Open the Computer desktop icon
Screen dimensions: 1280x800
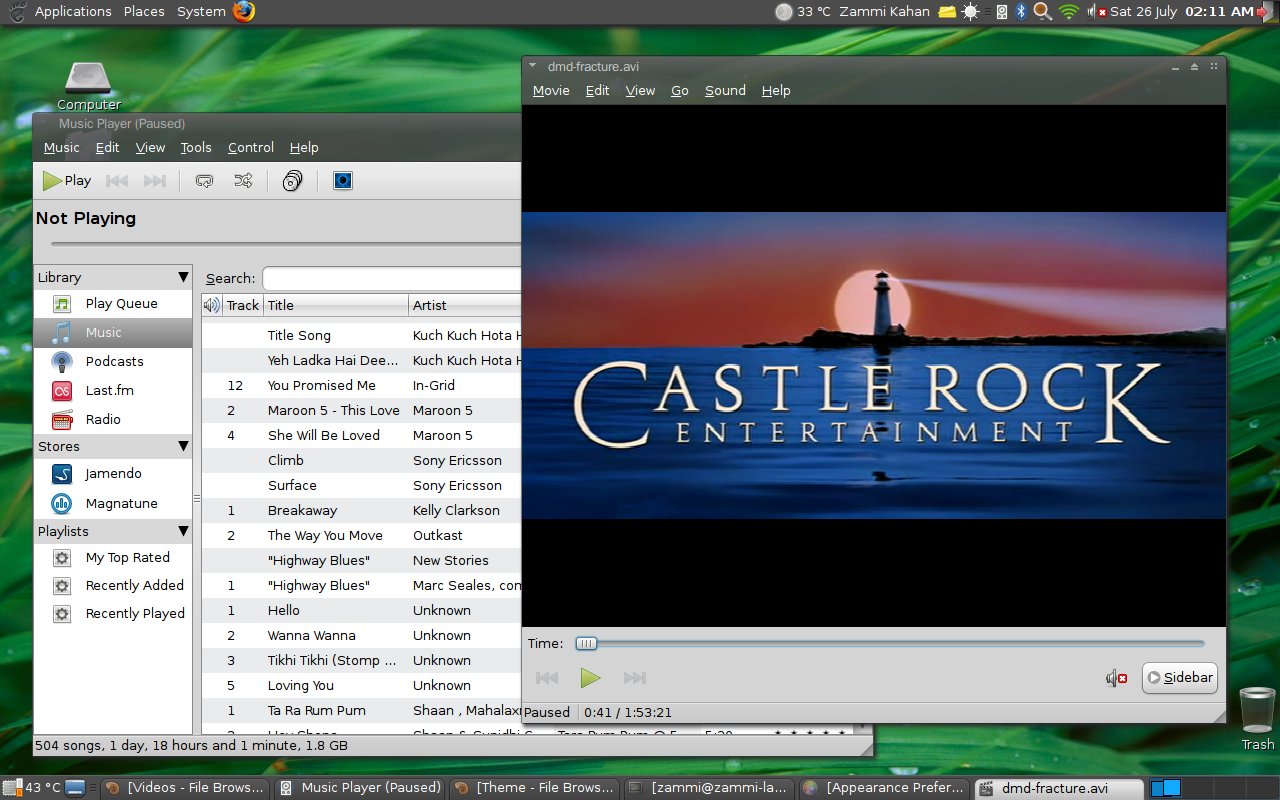coord(88,85)
